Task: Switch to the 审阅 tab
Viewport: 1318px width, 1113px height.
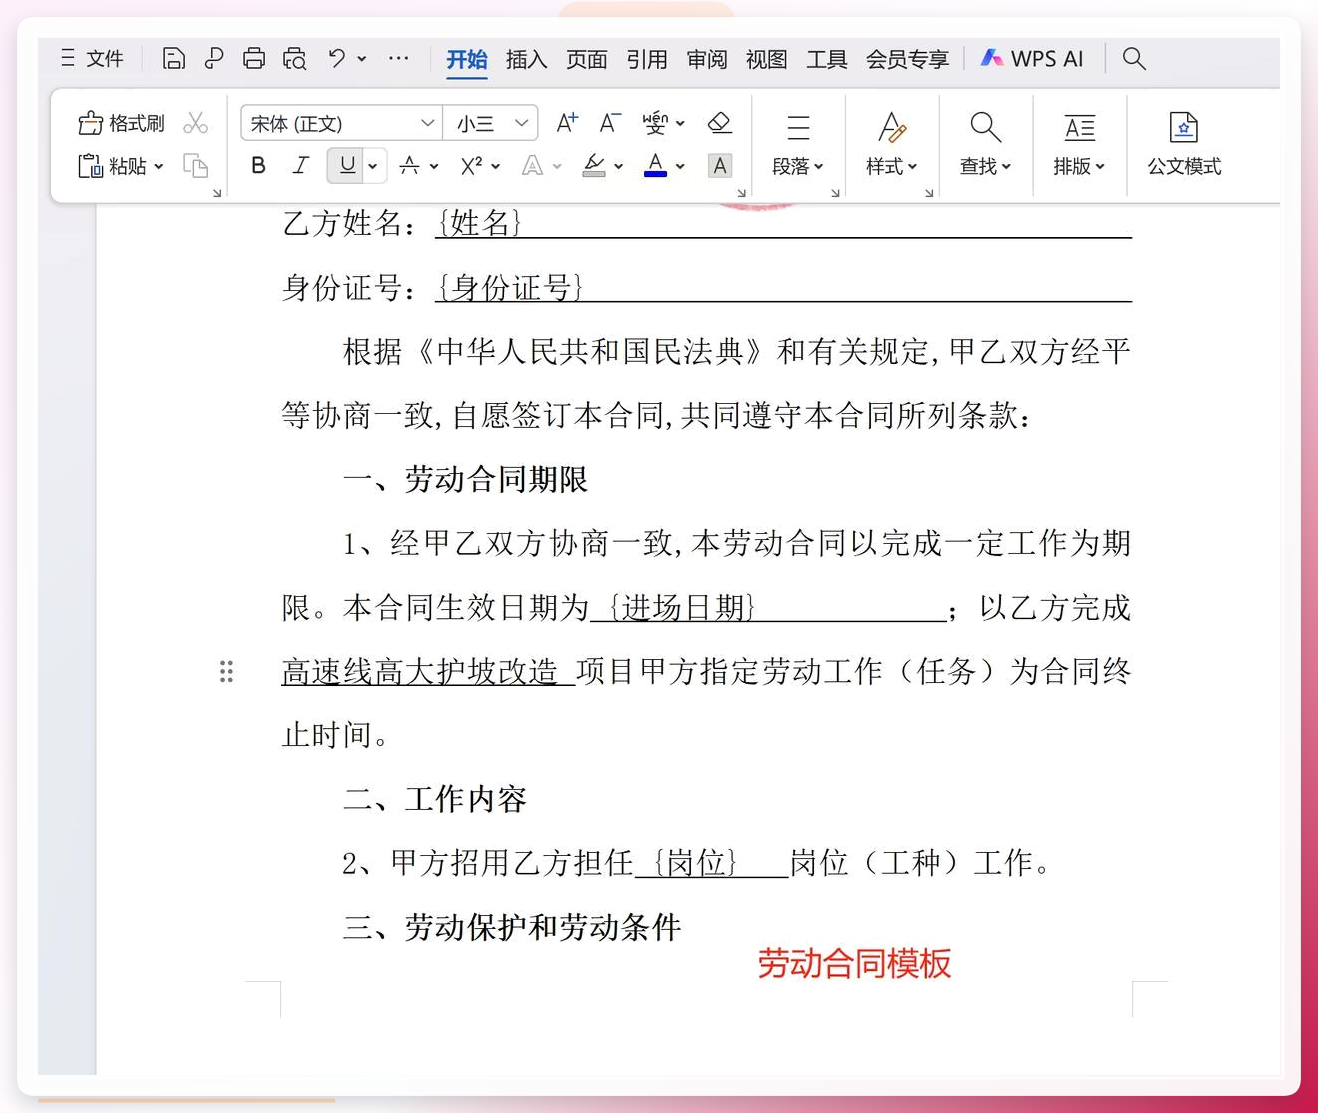Action: [x=707, y=59]
